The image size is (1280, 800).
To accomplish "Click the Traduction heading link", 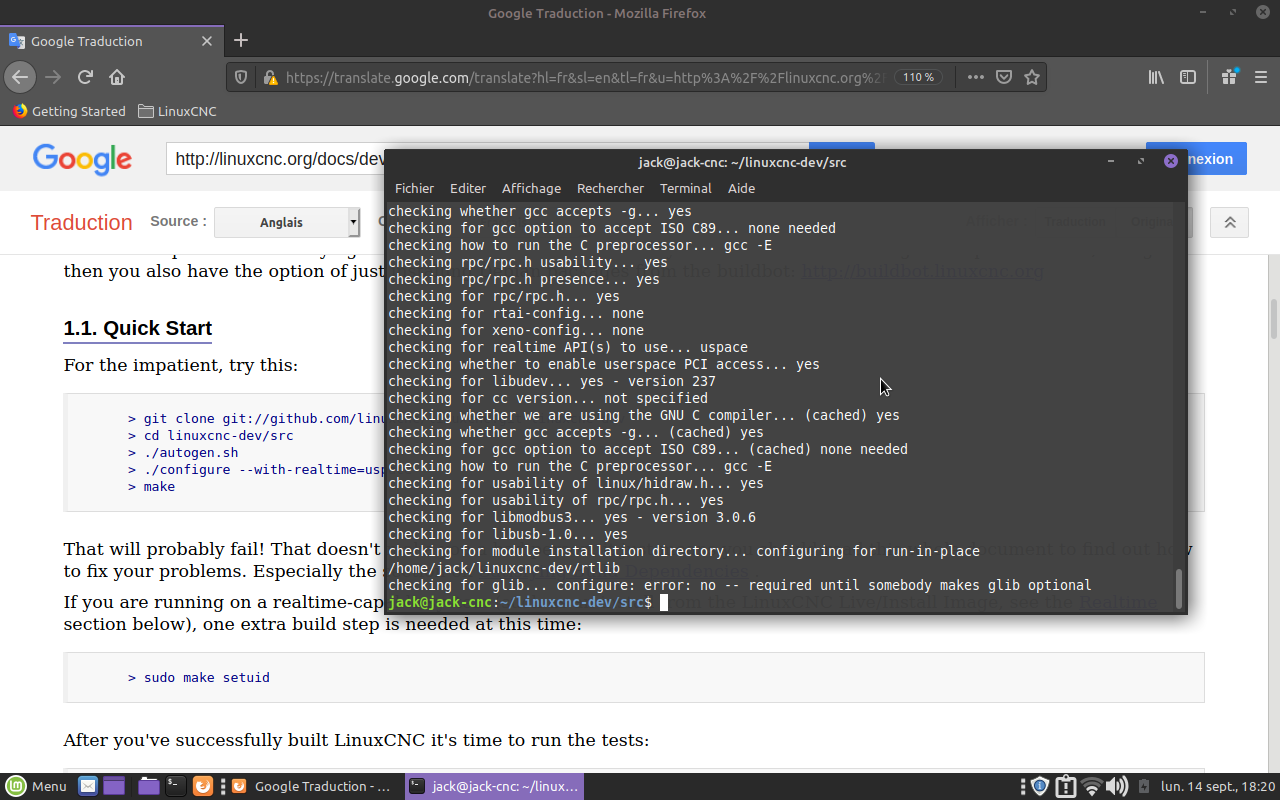I will coord(81,223).
